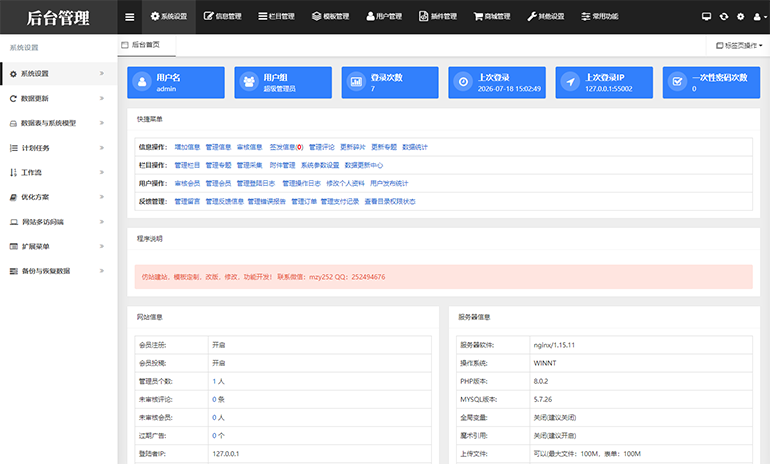Expand the 网站多访问端 sidebar chevron
The image size is (770, 464).
pos(102,221)
